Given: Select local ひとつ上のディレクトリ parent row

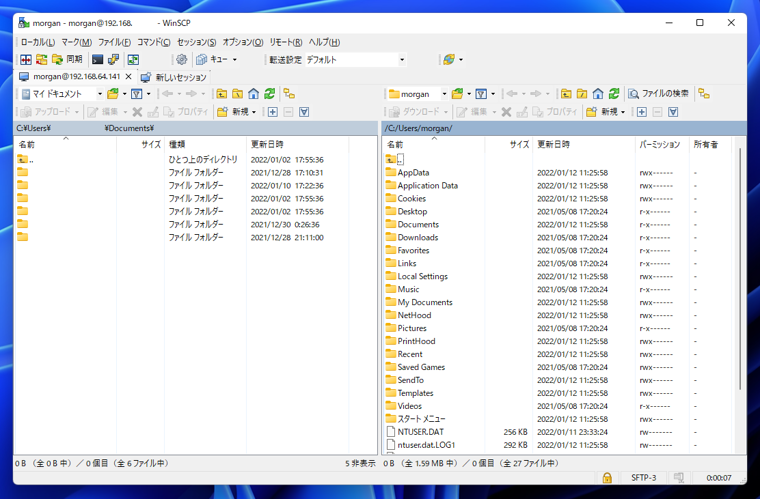Looking at the screenshot, I should [182, 159].
